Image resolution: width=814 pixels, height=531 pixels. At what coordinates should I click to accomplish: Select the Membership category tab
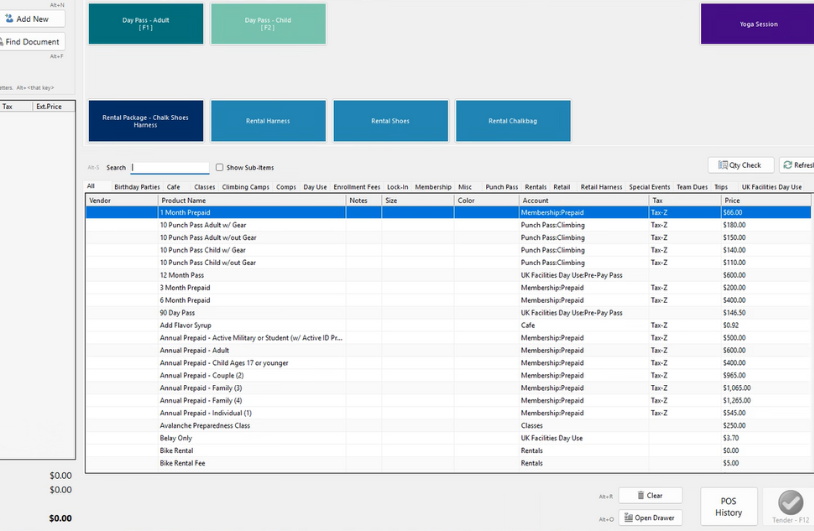[x=433, y=187]
